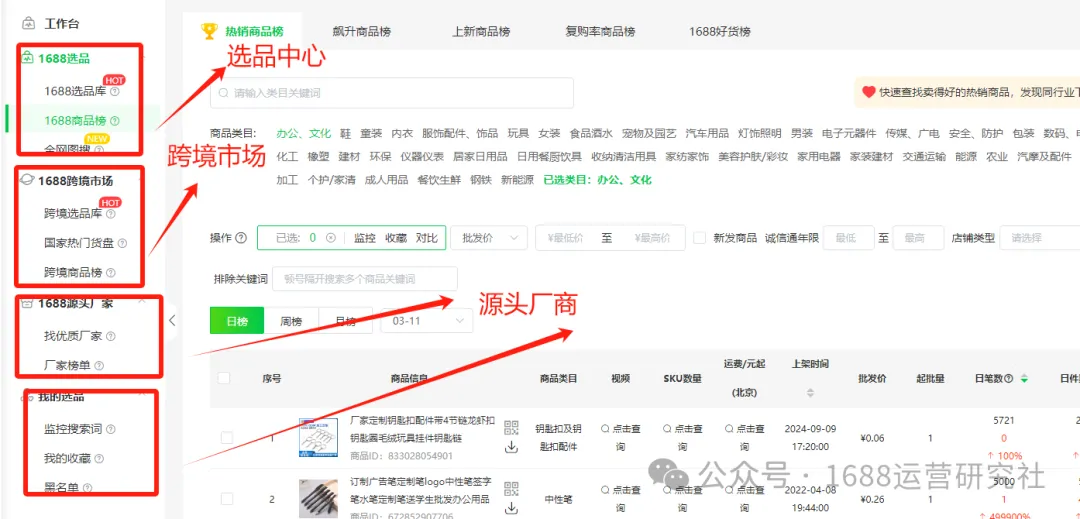This screenshot has width=1080, height=519.
Task: Sort by 日笔数 using the green arrow
Action: coord(1024,379)
